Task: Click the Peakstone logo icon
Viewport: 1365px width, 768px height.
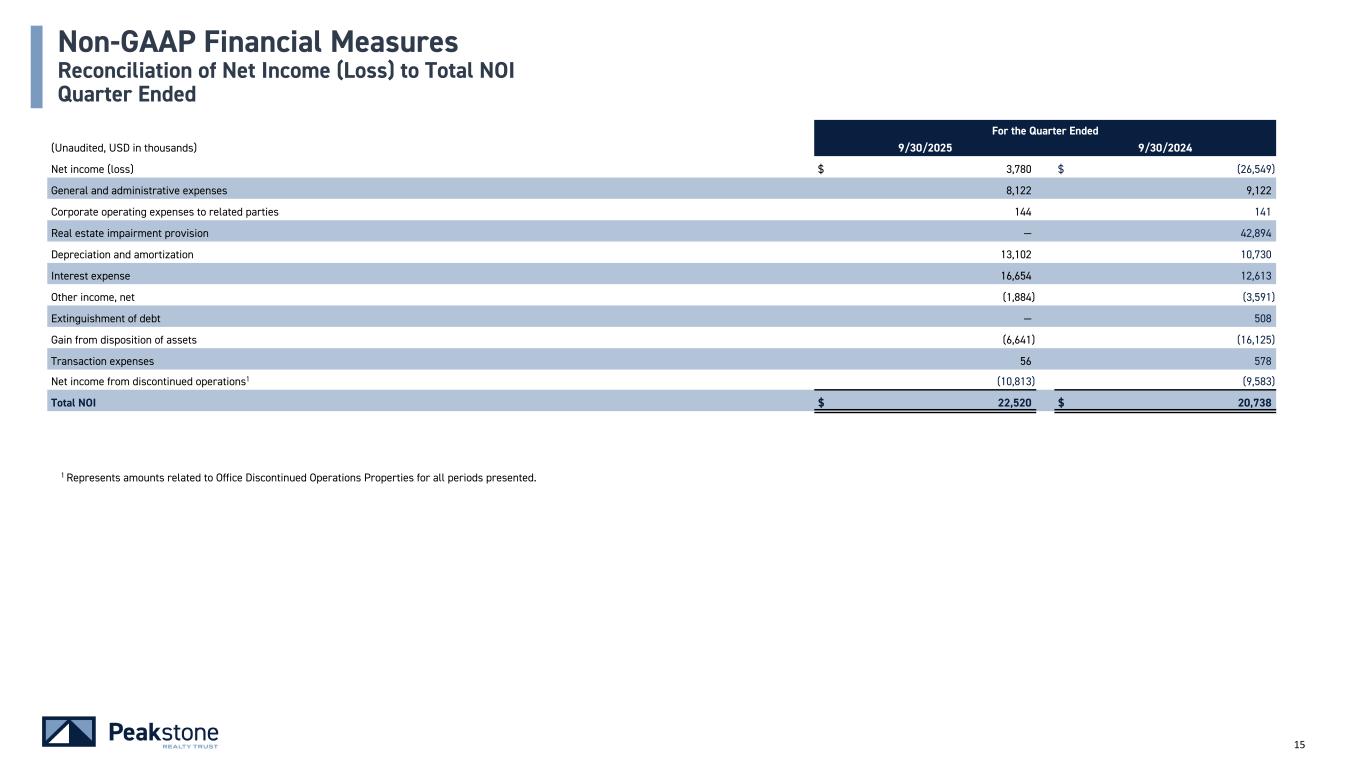Action: point(69,732)
